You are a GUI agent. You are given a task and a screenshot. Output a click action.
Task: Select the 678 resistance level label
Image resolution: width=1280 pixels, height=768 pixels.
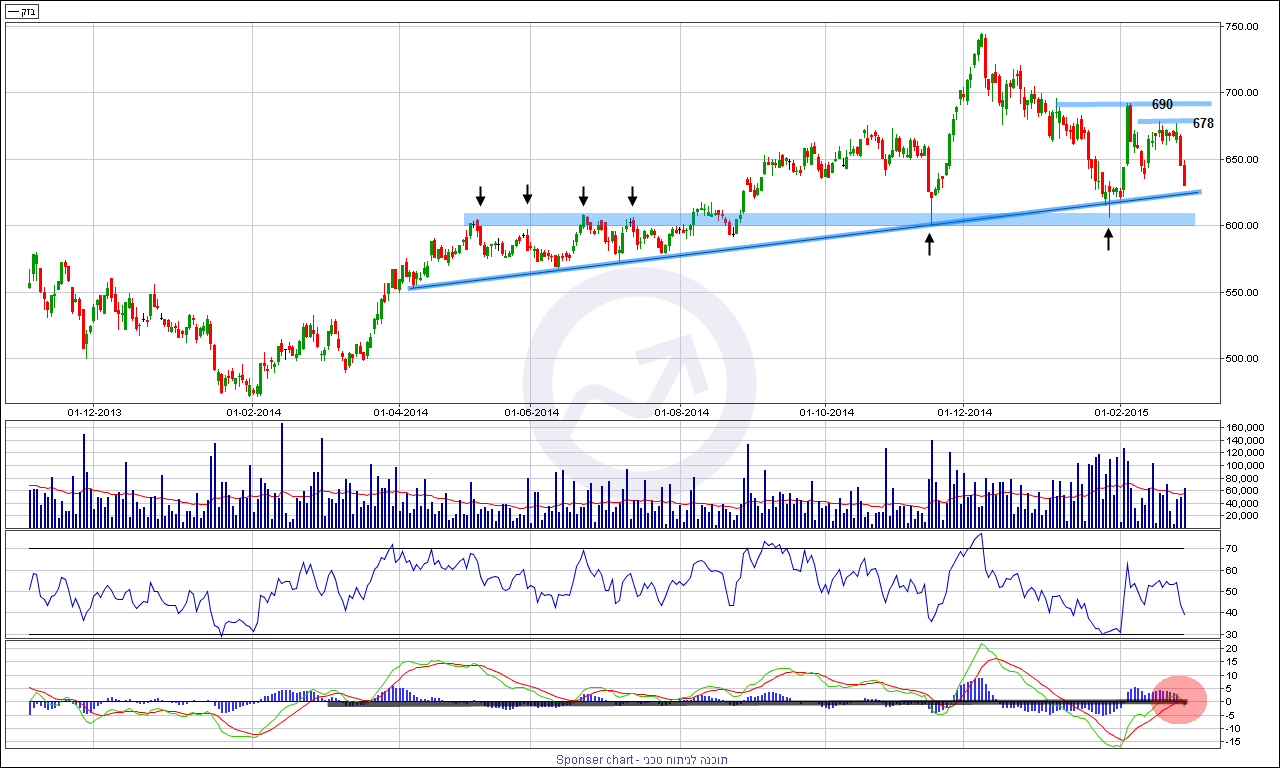(1203, 123)
